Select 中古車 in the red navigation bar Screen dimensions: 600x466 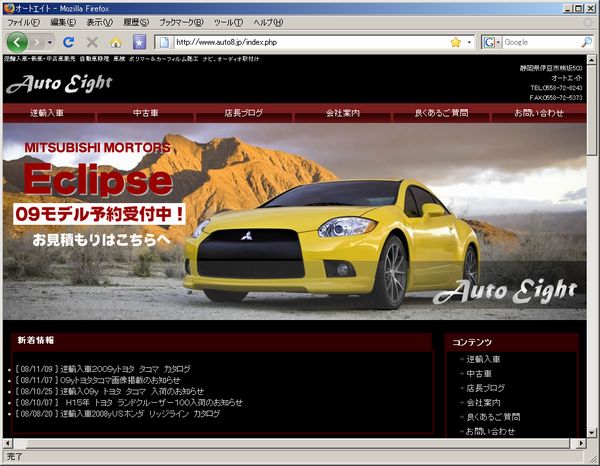[145, 113]
